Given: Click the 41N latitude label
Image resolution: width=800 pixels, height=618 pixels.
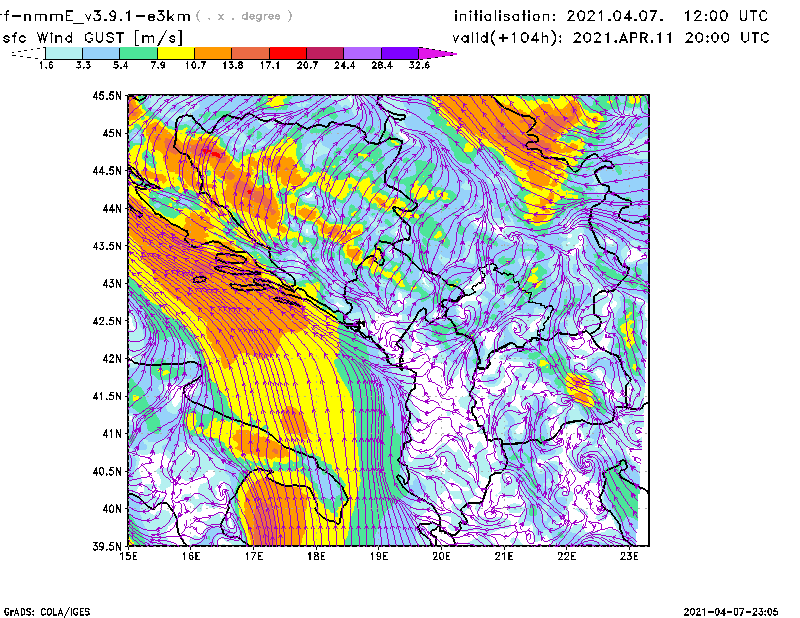Looking at the screenshot, I should (112, 434).
